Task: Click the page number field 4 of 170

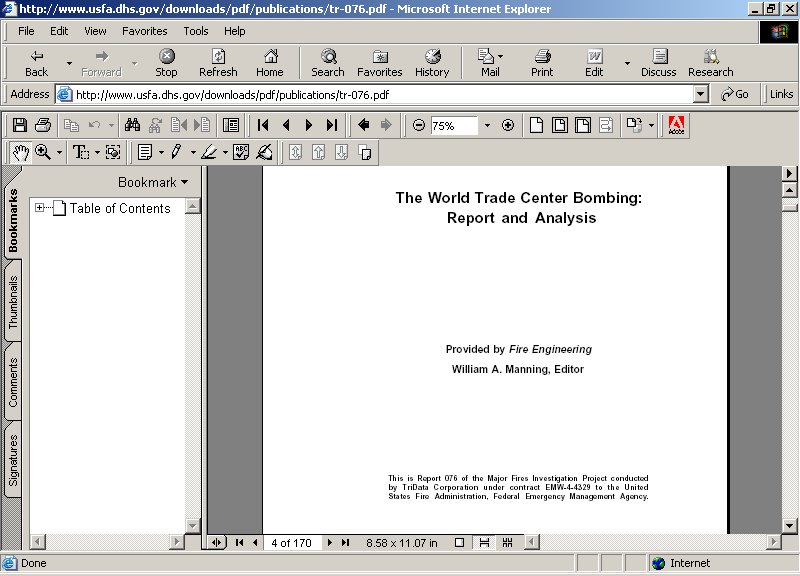Action: click(x=291, y=542)
